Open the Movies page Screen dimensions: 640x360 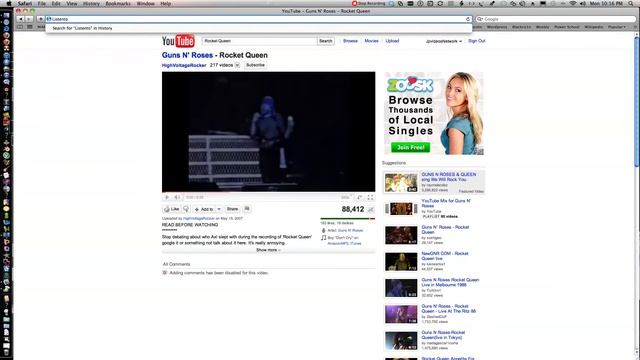click(x=371, y=41)
